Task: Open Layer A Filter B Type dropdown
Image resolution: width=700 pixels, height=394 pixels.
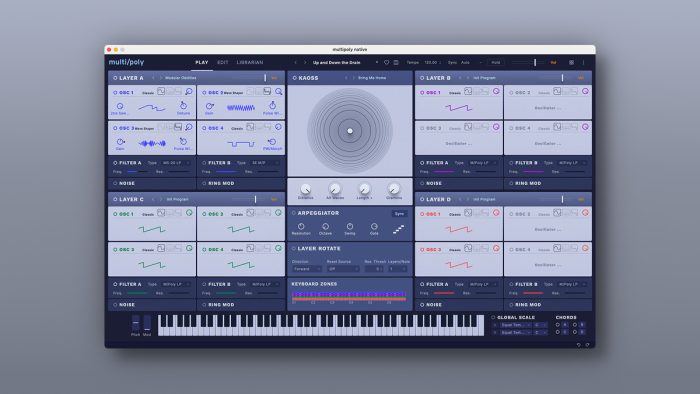Action: (x=265, y=163)
